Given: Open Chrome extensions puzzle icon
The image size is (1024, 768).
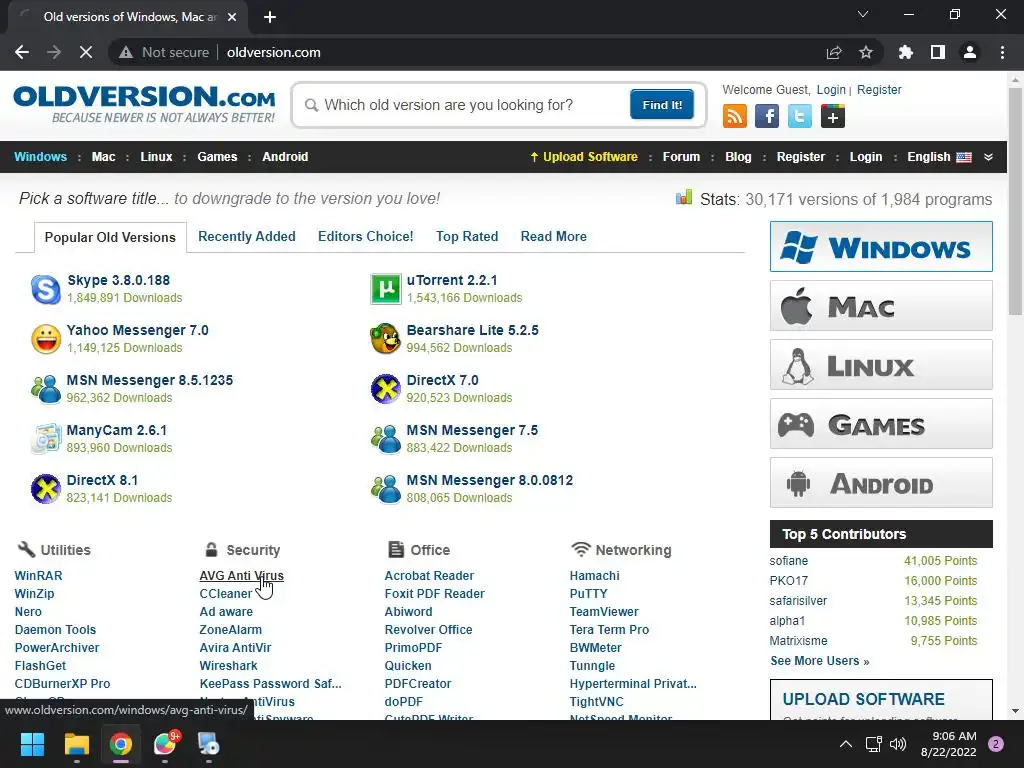Looking at the screenshot, I should click(906, 52).
